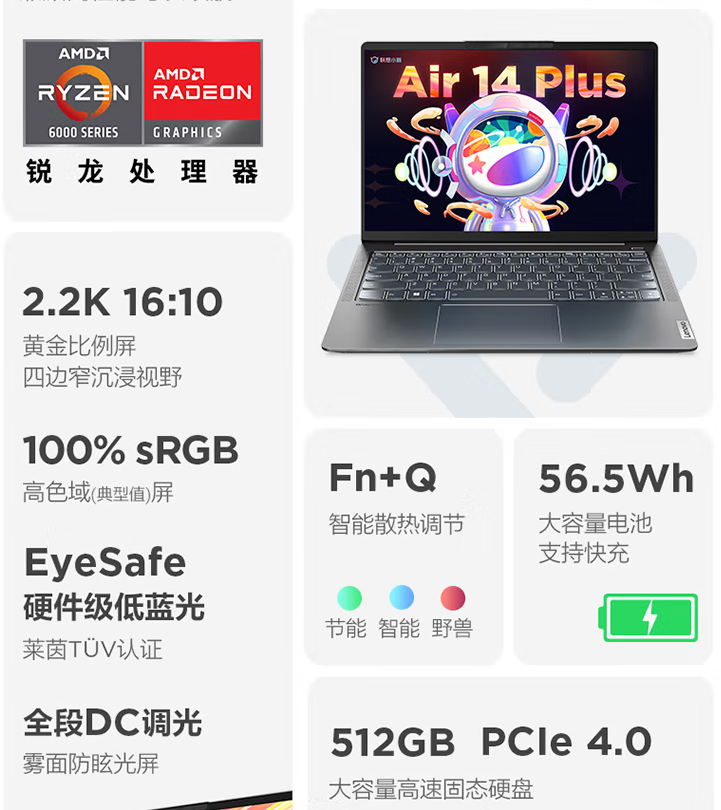
Task: Click the AMD Radeon Graphics badge
Action: [202, 93]
